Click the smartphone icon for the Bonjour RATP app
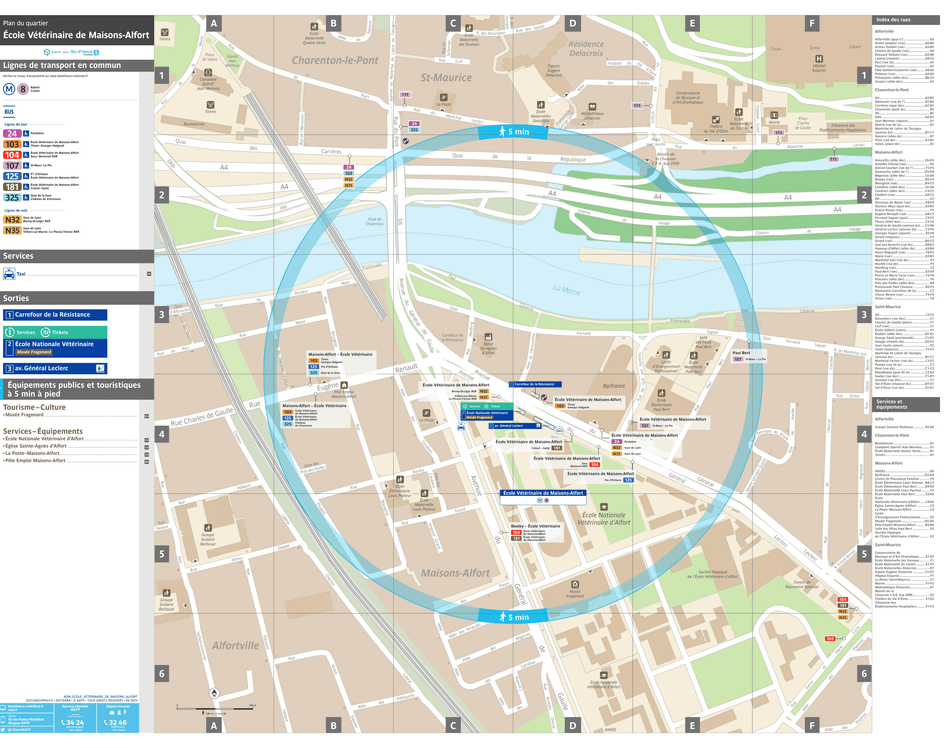The width and height of the screenshot is (944, 748). (x=3, y=720)
